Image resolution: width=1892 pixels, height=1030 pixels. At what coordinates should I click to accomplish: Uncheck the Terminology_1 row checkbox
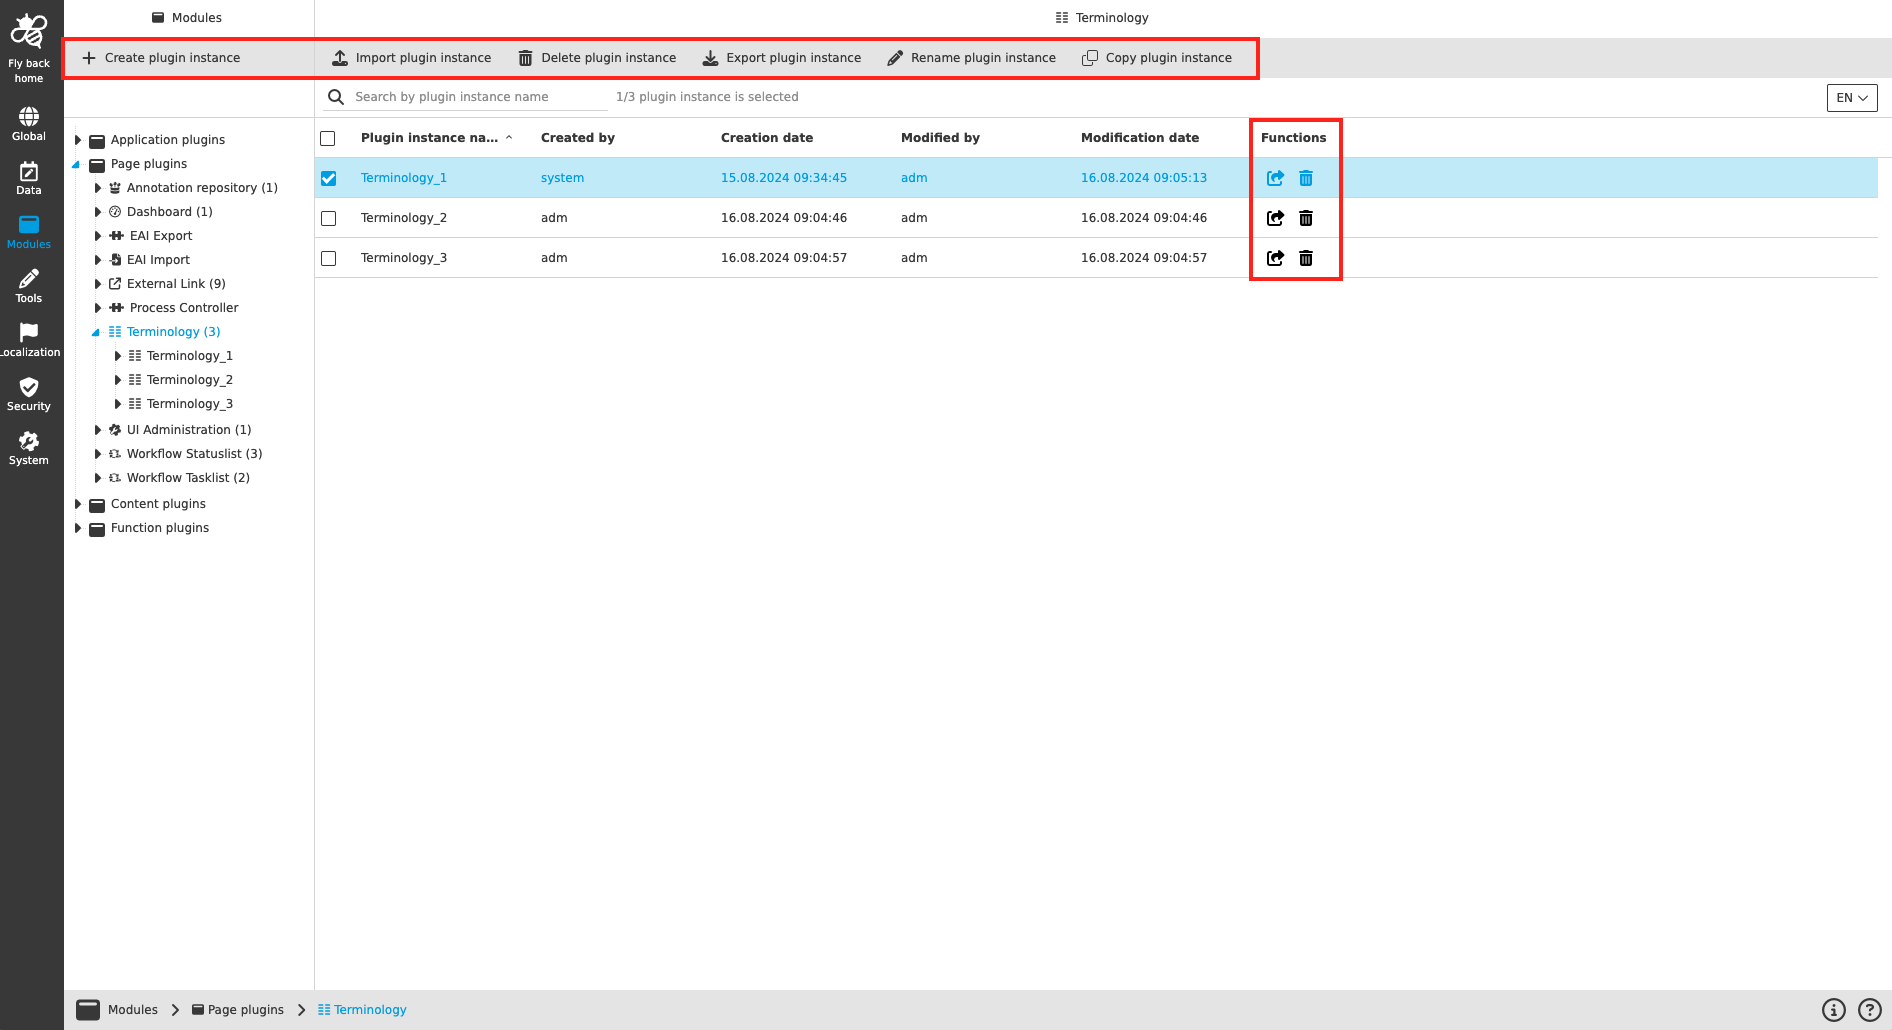[329, 178]
